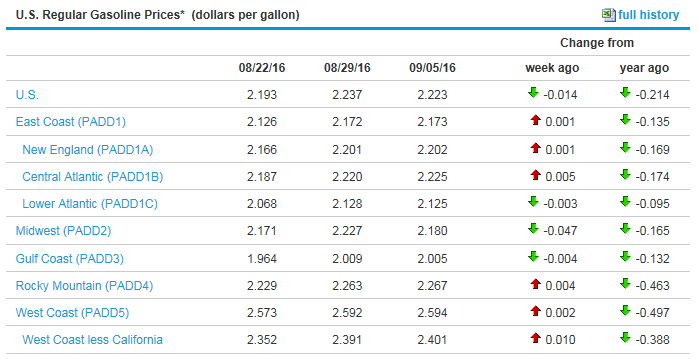Image resolution: width=698 pixels, height=361 pixels.
Task: Open Lower Atlantic (PADD1C) link
Action: pos(90,204)
